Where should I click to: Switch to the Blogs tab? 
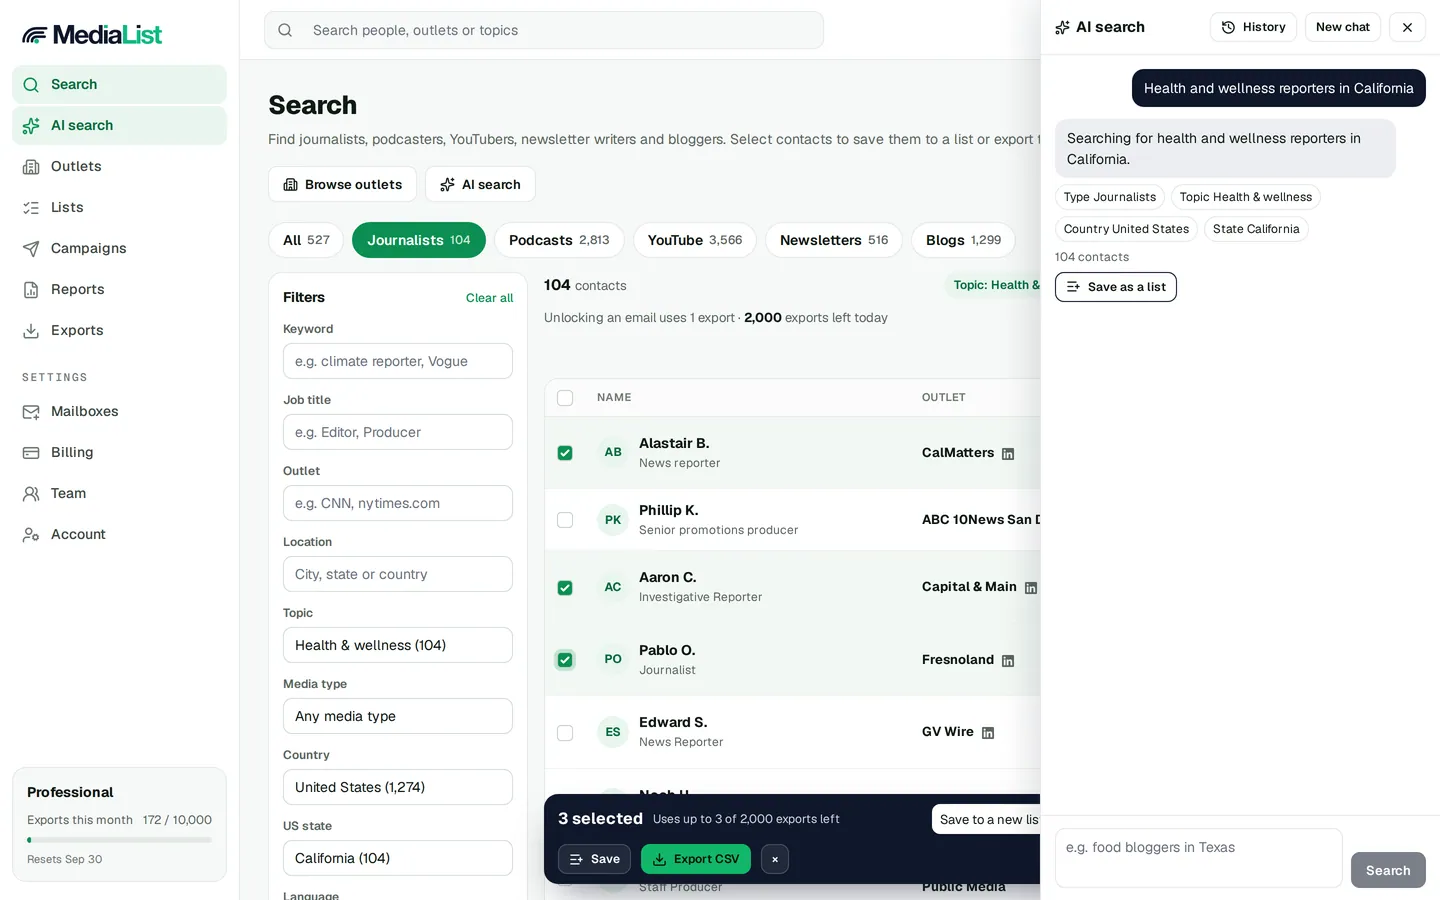coord(963,240)
